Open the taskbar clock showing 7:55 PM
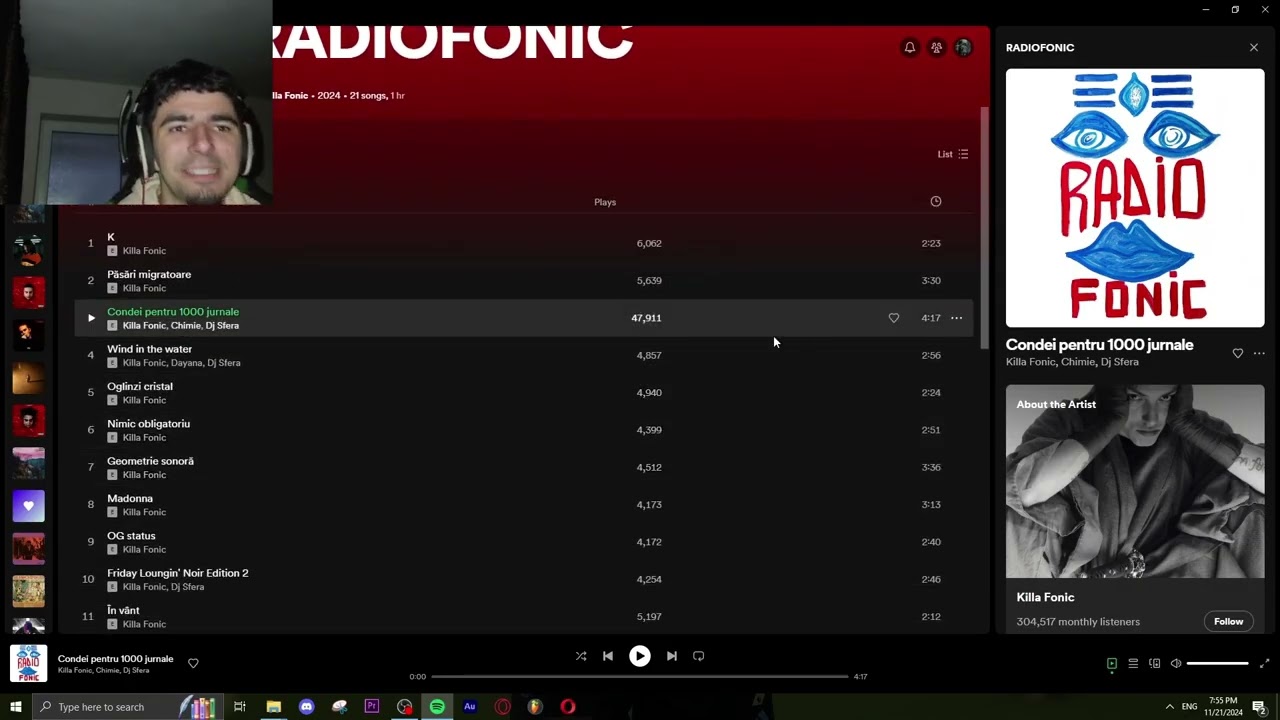Viewport: 1280px width, 720px height. coord(1223,707)
